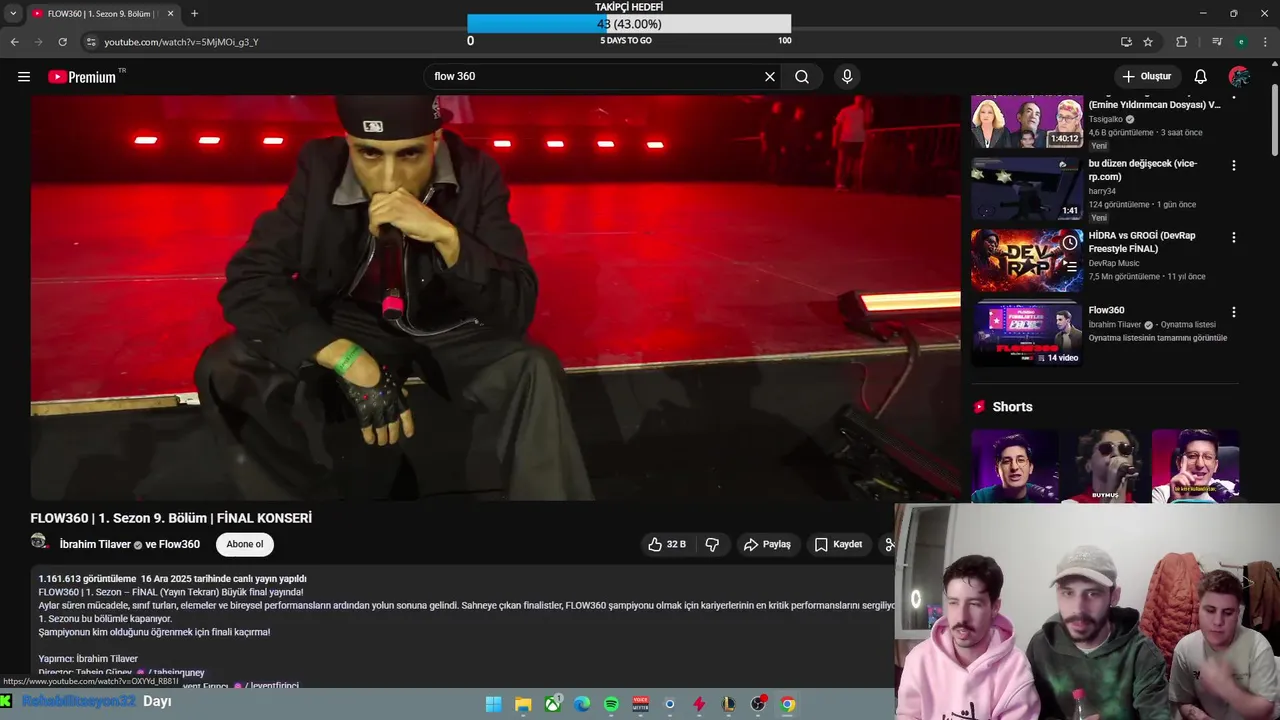Like the video showing 32 B
1280x720 pixels.
(x=666, y=544)
